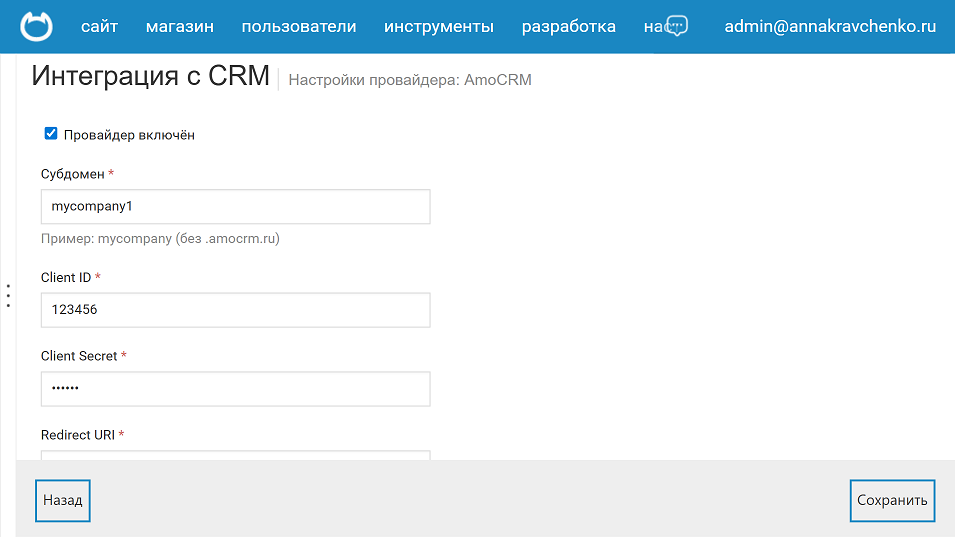955x537 pixels.
Task: Click the vertical three-dot sidebar handle
Action: (x=8, y=295)
